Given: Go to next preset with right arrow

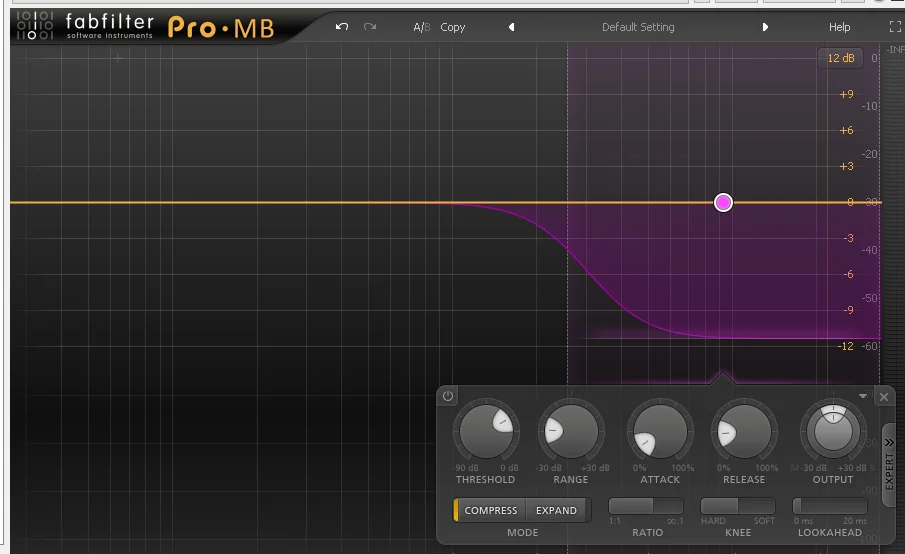Looking at the screenshot, I should (x=765, y=27).
